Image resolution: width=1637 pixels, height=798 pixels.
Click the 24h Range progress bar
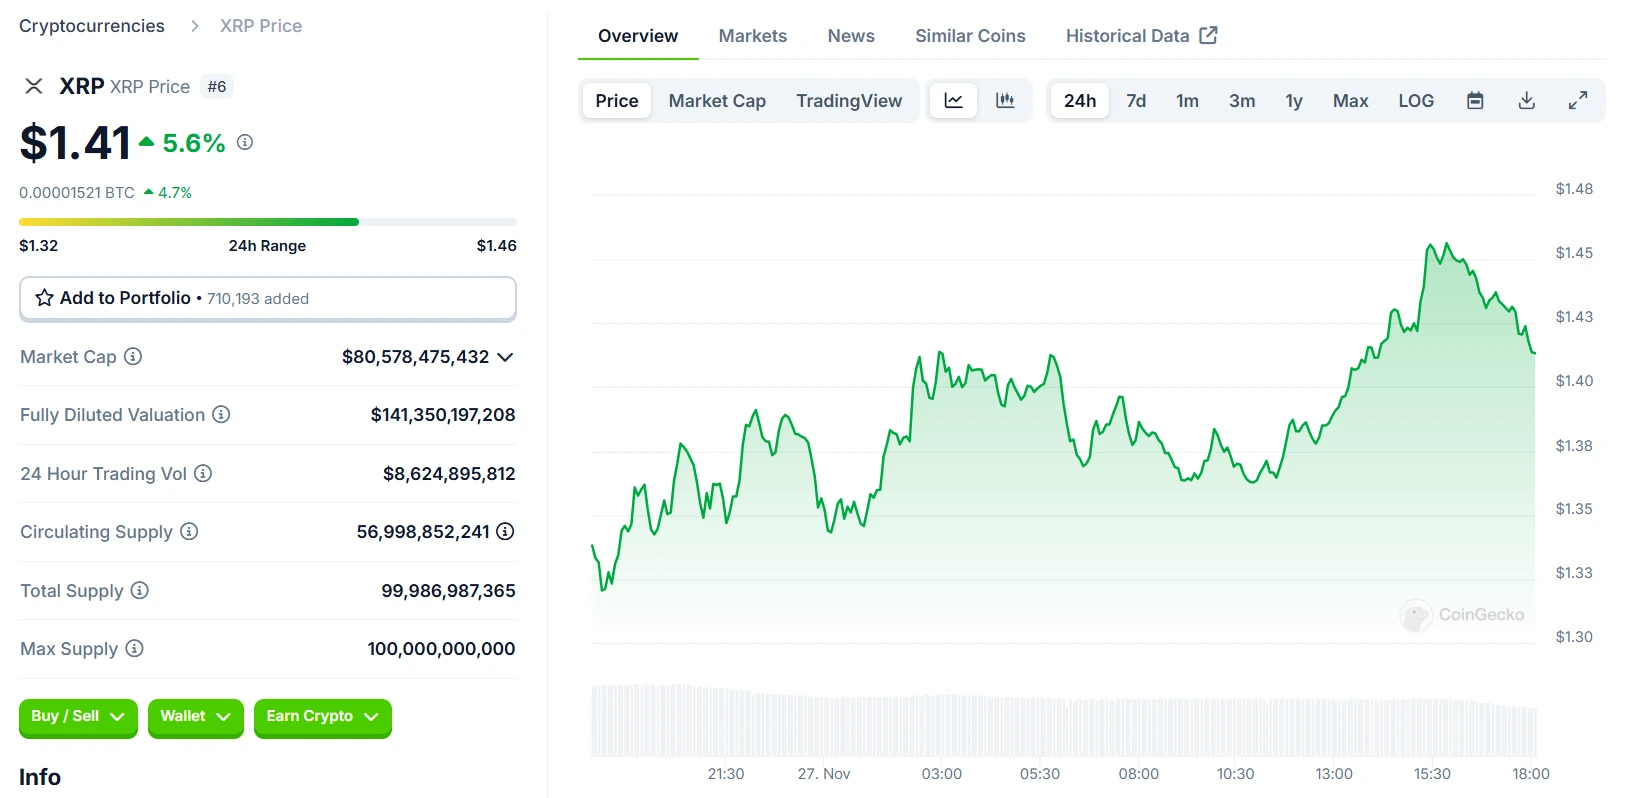click(268, 222)
